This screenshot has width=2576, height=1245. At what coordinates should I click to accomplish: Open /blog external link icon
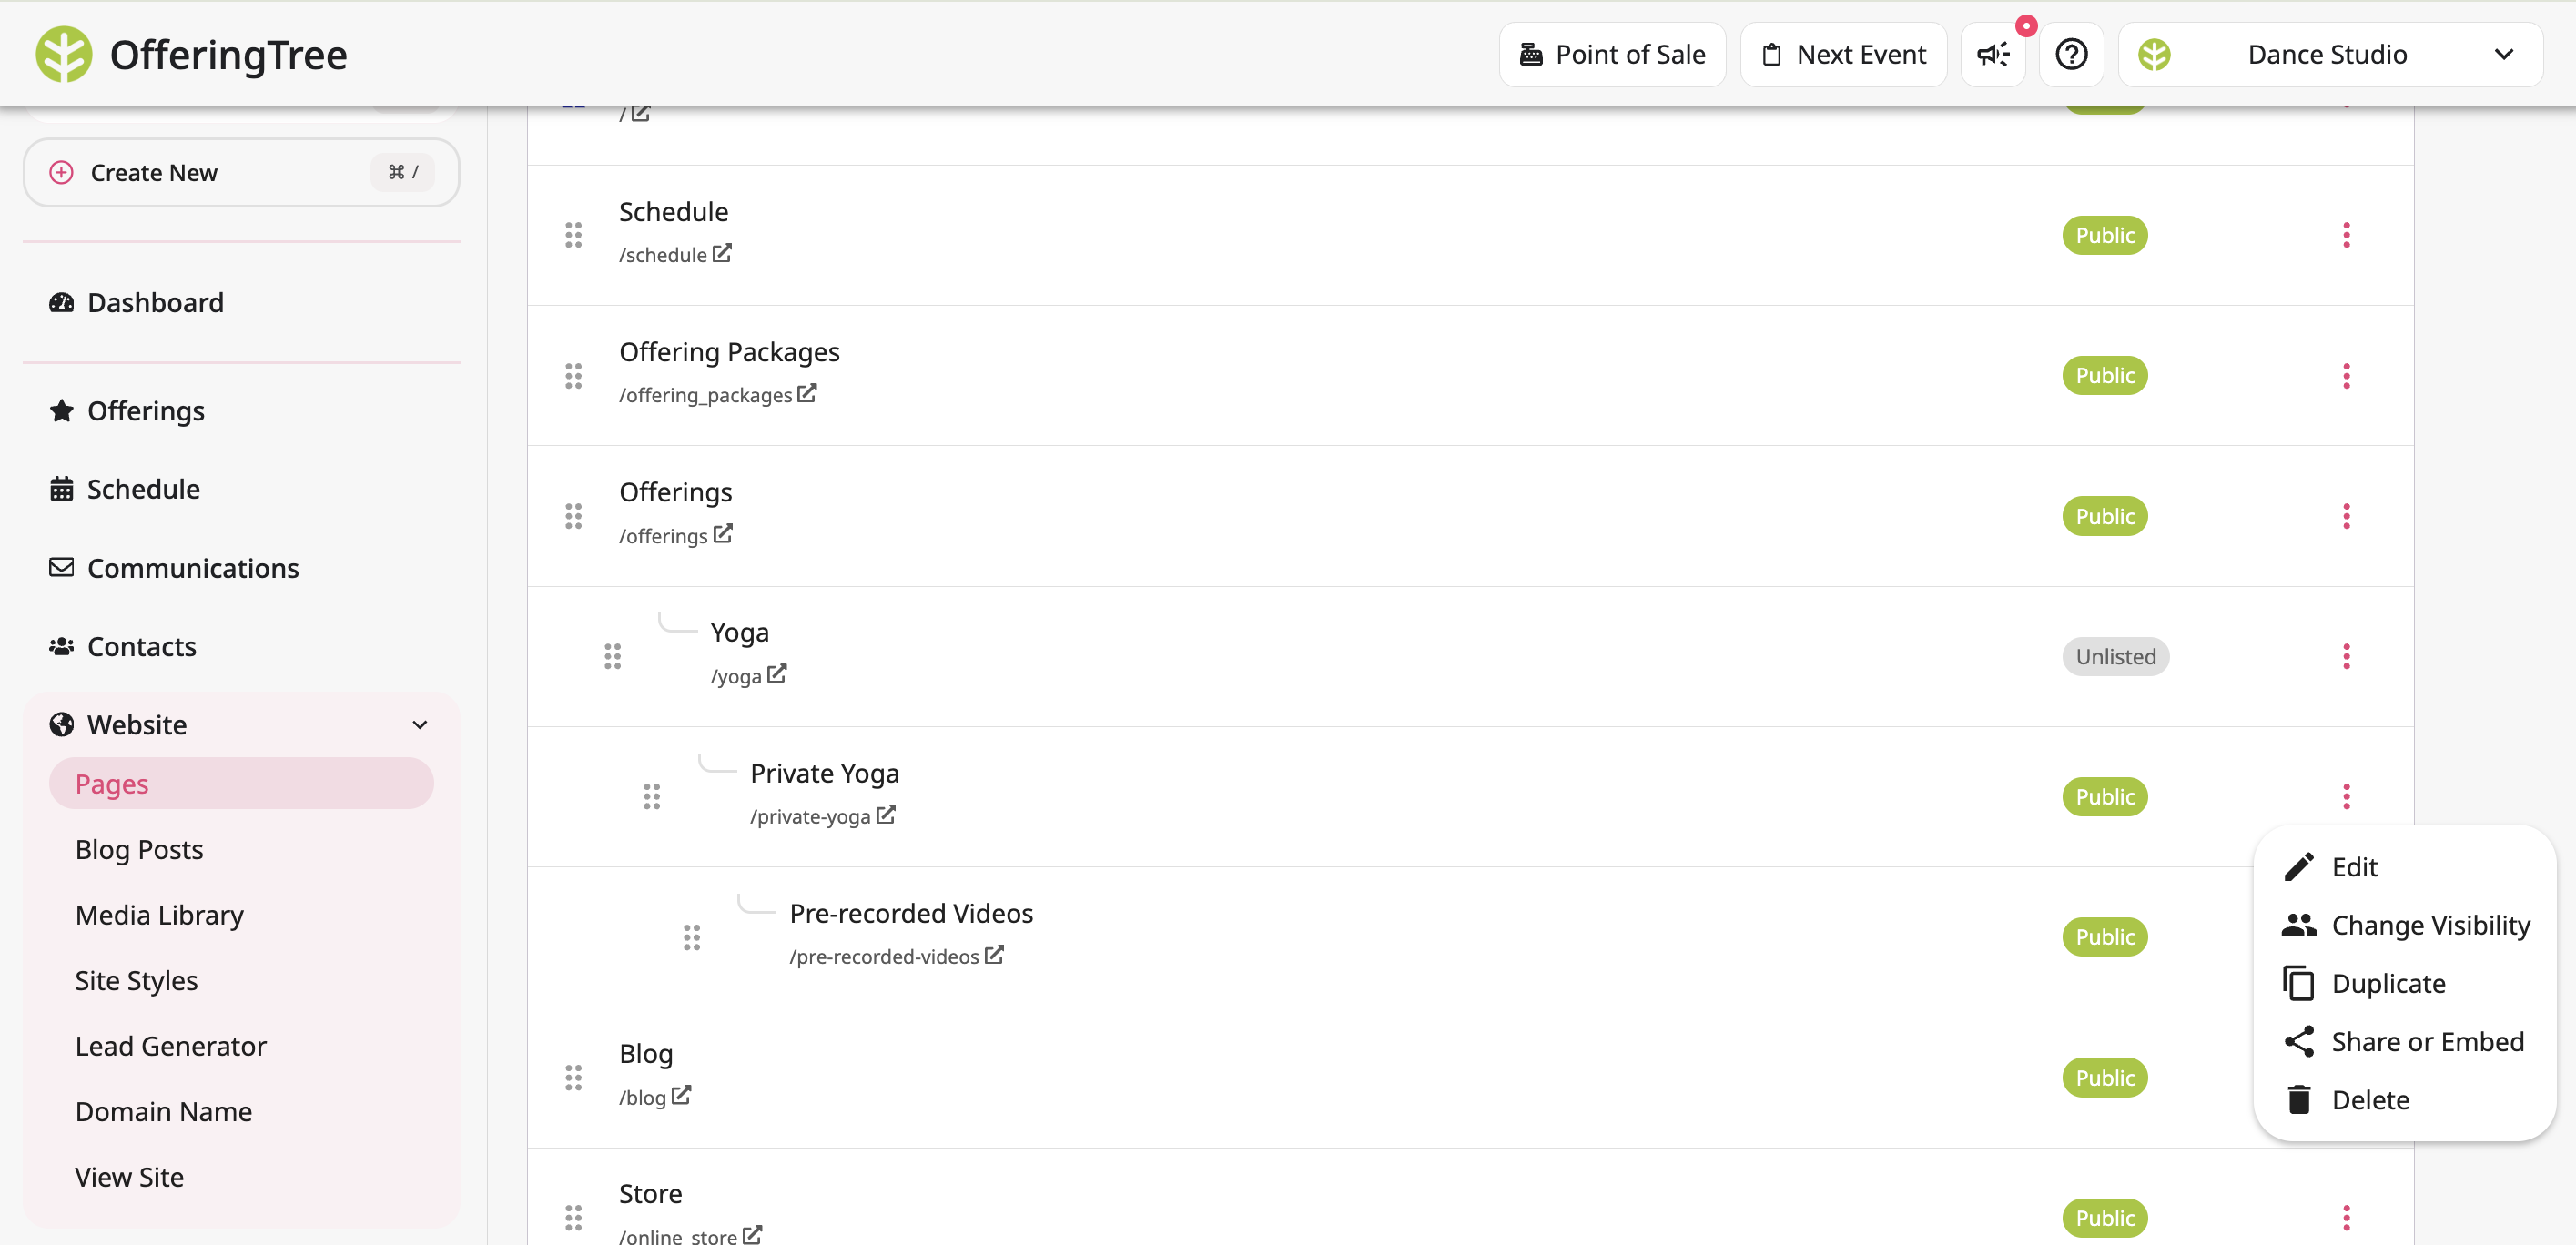pyautogui.click(x=681, y=1095)
